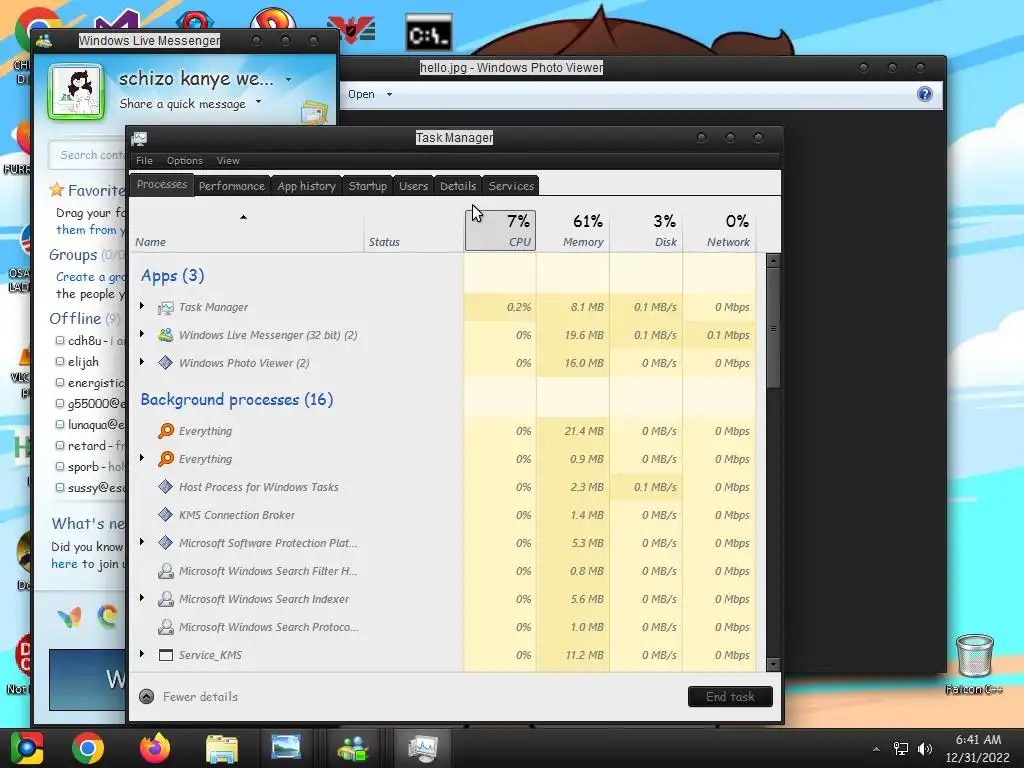Image resolution: width=1024 pixels, height=768 pixels.
Task: Click the Windows Photo Viewer process icon
Action: coord(166,362)
